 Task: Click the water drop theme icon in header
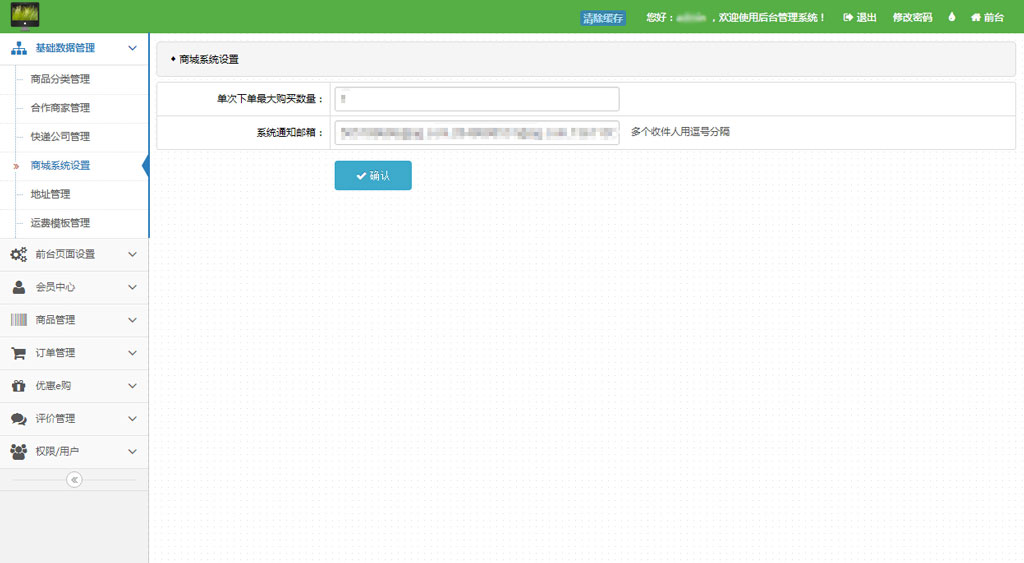(x=952, y=17)
